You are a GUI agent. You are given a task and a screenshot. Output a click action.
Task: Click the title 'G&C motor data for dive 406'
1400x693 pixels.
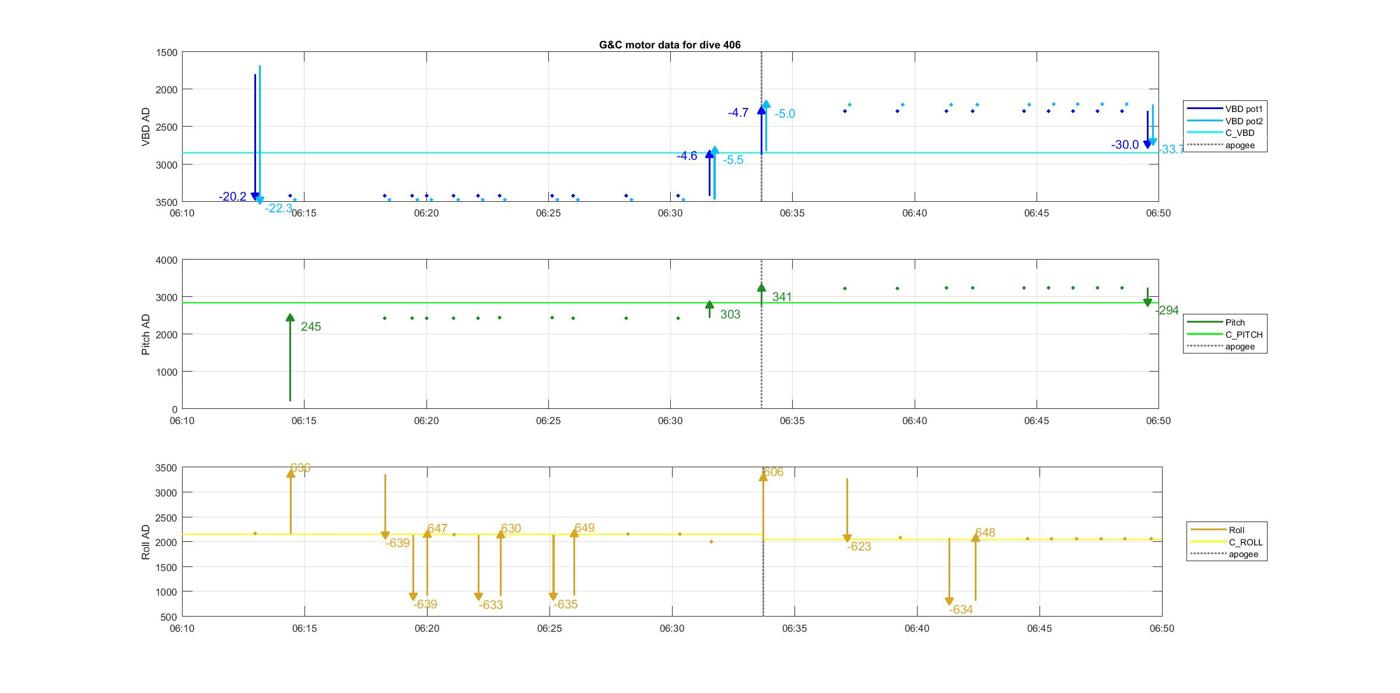(x=669, y=45)
